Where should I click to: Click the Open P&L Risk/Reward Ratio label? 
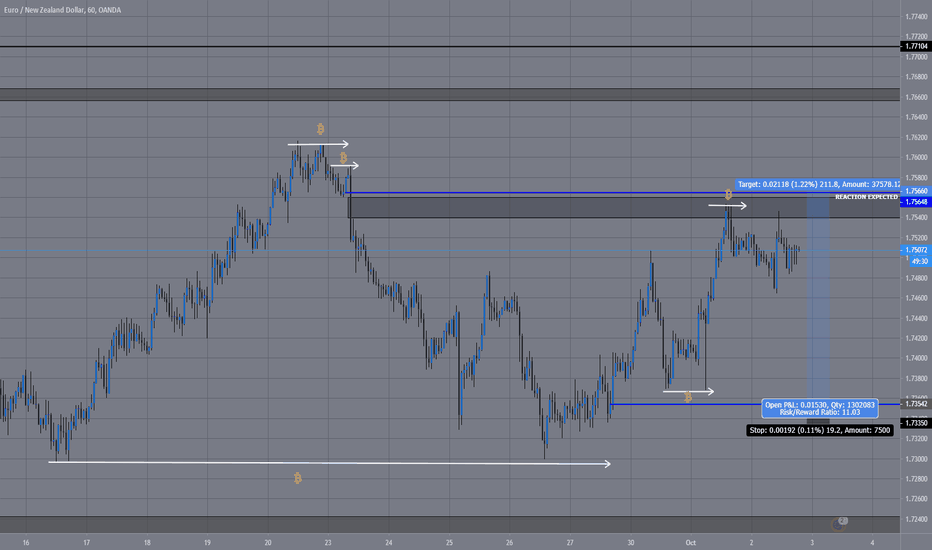coord(820,408)
